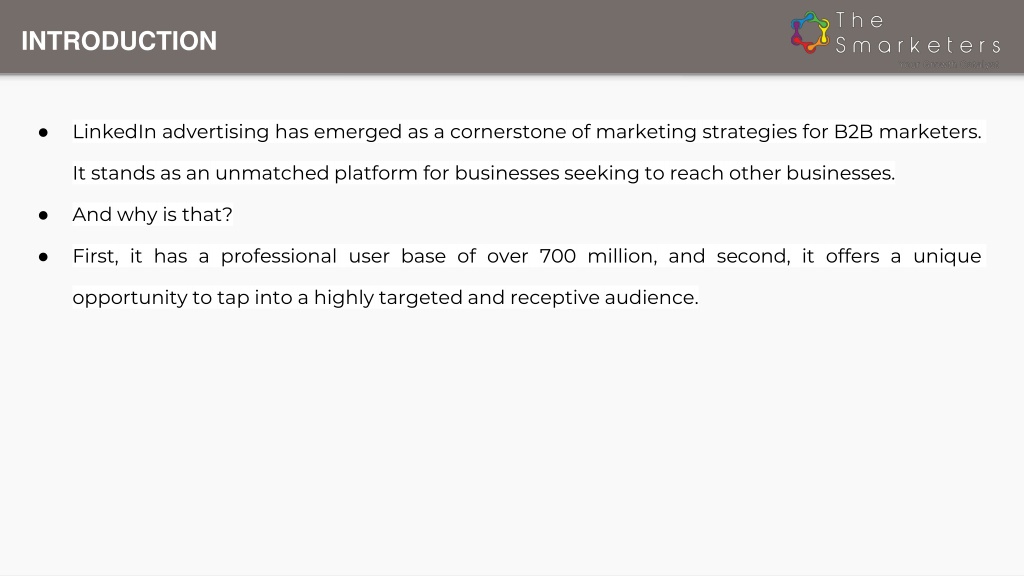
Task: Select the bullet before 'LinkedIn advertising'
Action: (43, 133)
